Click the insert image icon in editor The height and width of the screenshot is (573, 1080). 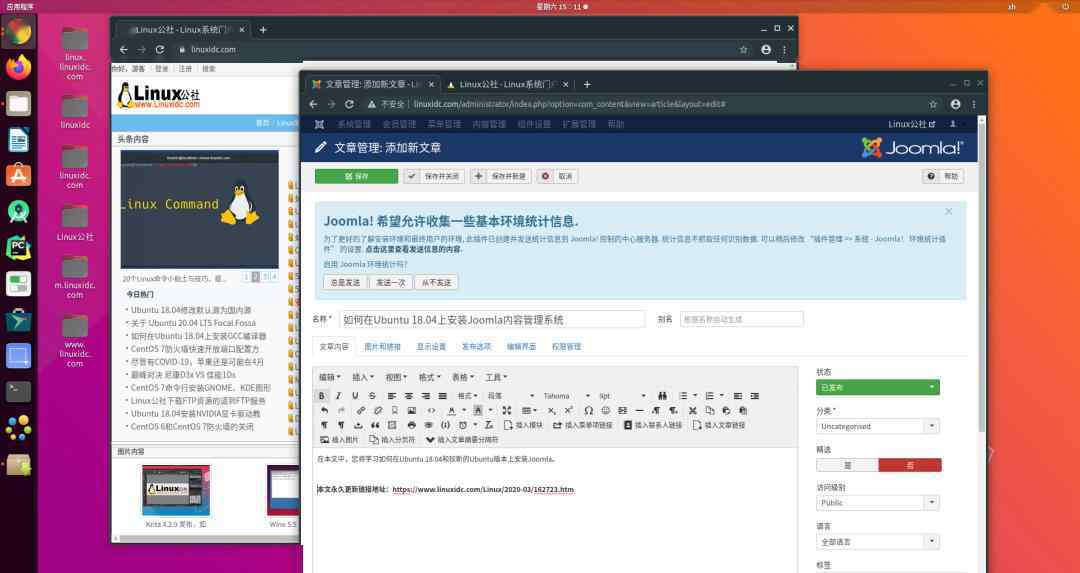(412, 410)
